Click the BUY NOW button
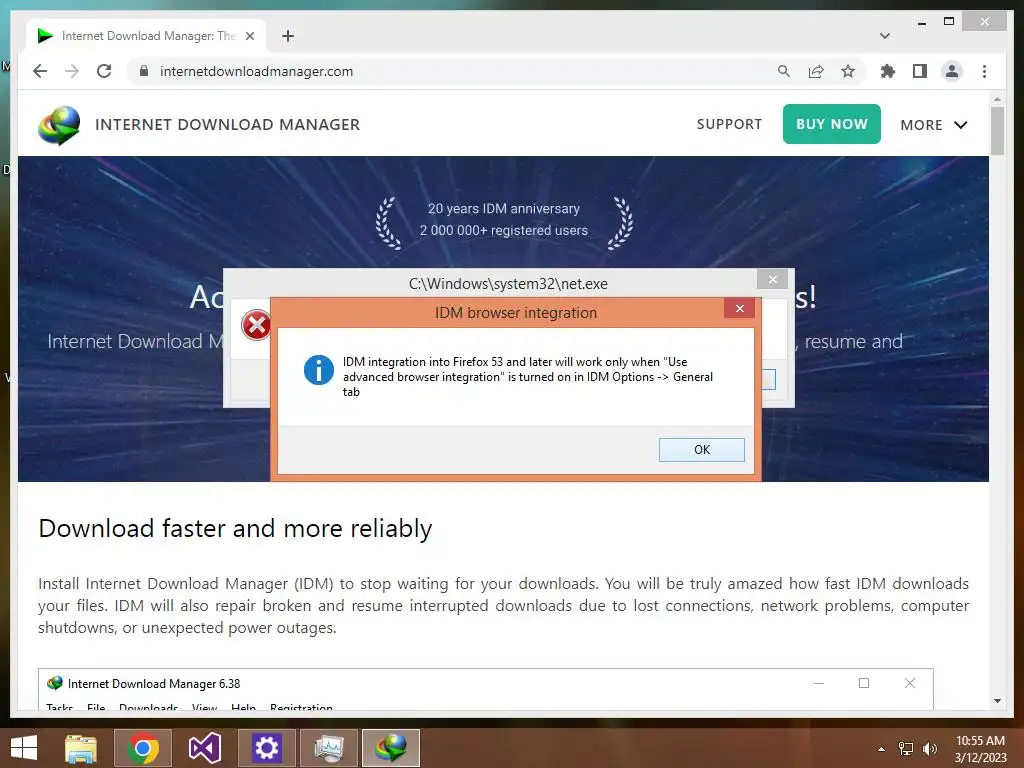 [831, 124]
